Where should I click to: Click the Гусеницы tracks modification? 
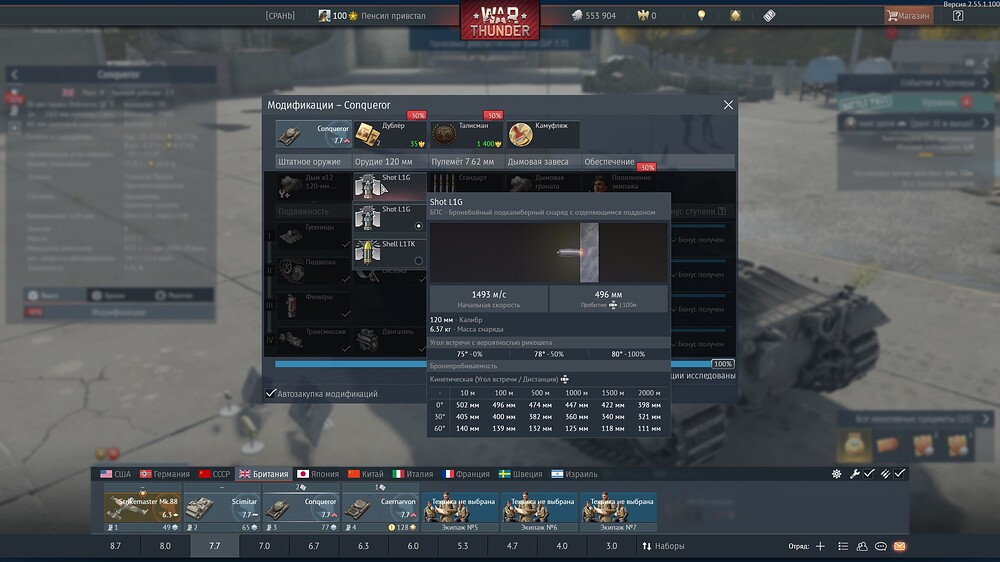pos(314,235)
